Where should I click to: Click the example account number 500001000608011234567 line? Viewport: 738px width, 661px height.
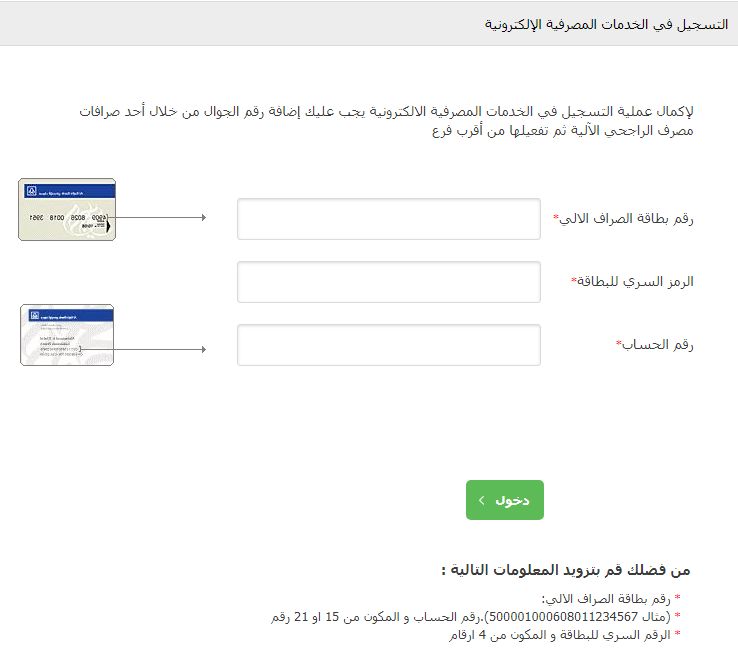[475, 617]
